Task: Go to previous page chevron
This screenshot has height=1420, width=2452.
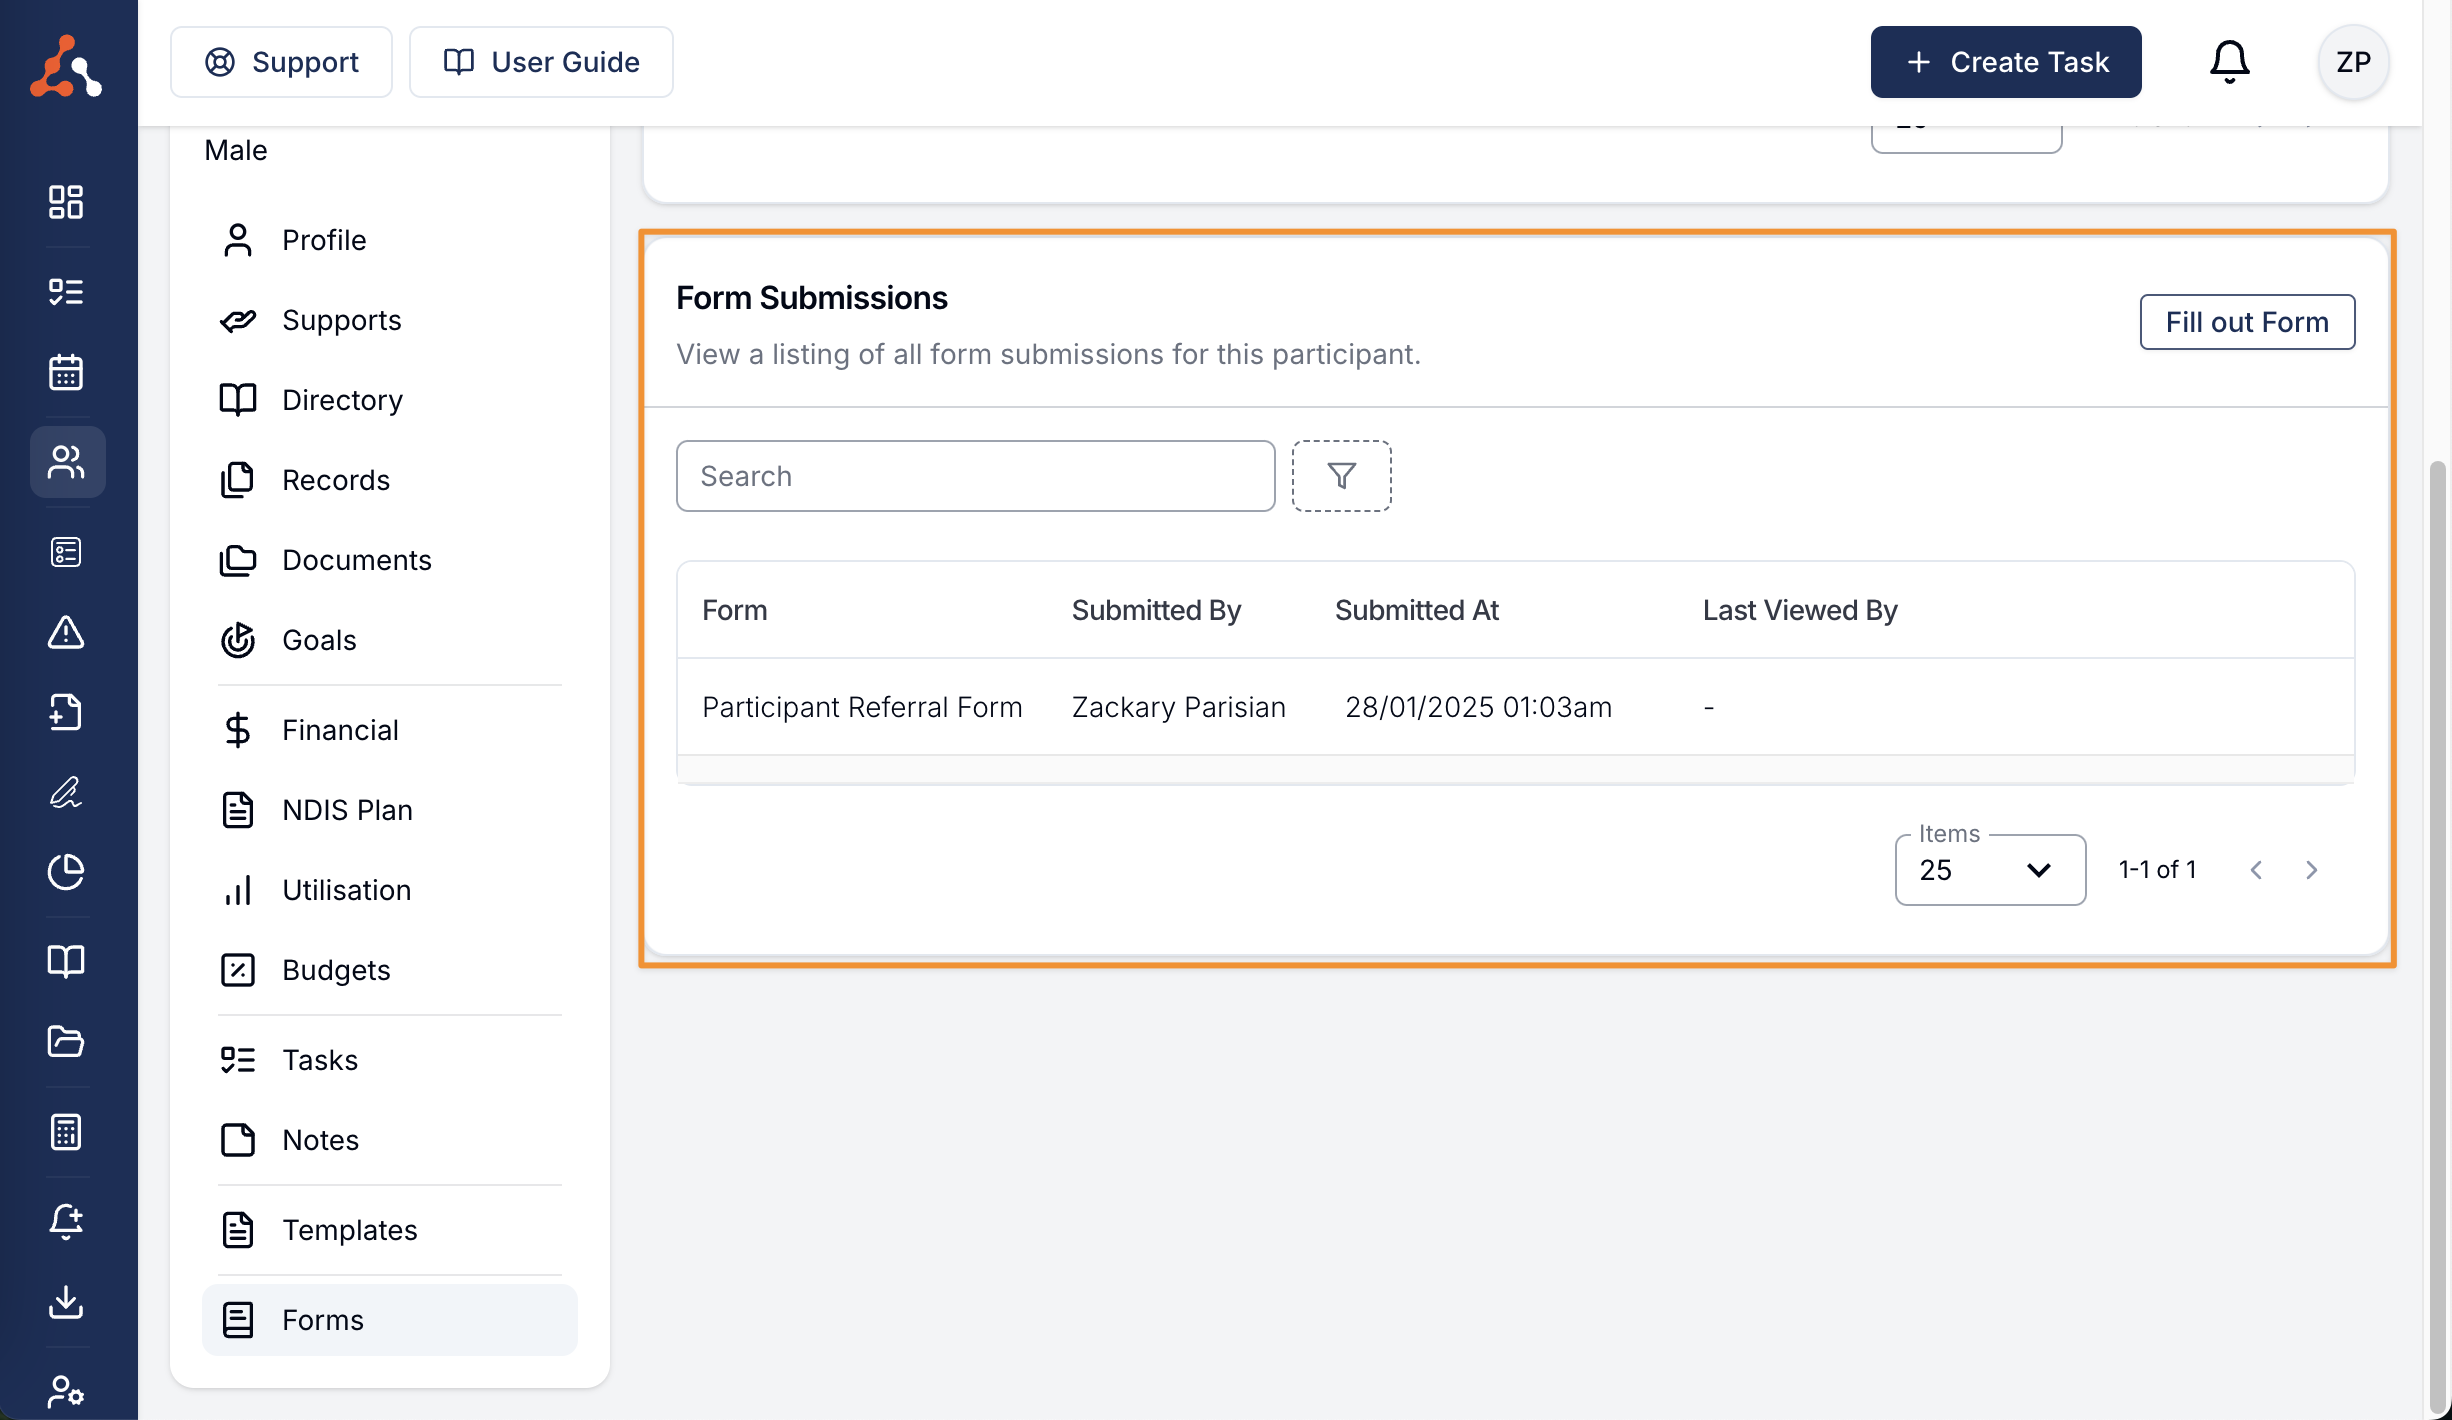Action: click(x=2256, y=870)
